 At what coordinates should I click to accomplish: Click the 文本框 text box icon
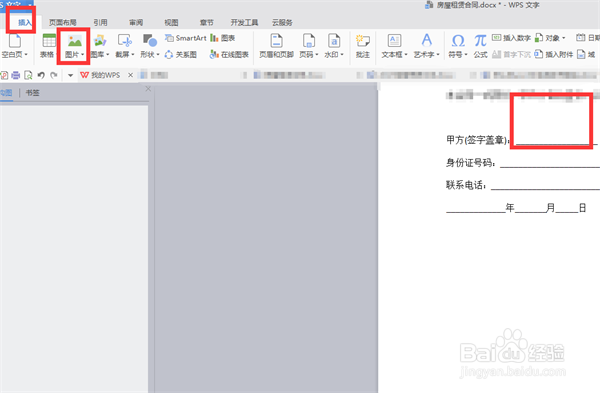(x=394, y=41)
